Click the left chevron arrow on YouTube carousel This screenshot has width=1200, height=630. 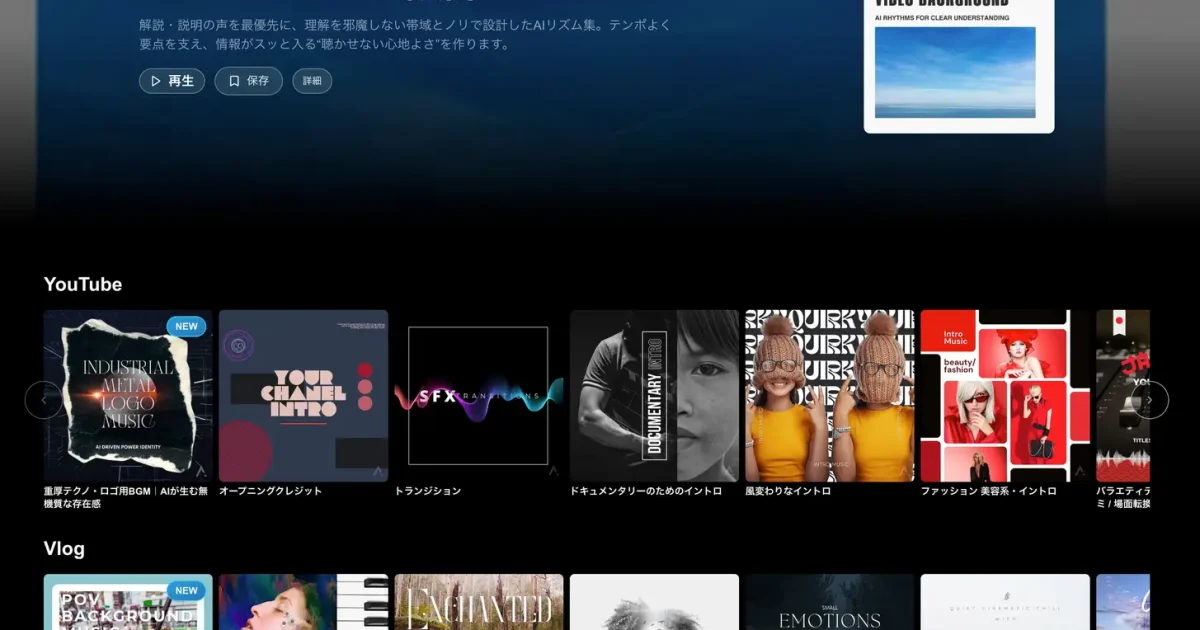[45, 399]
